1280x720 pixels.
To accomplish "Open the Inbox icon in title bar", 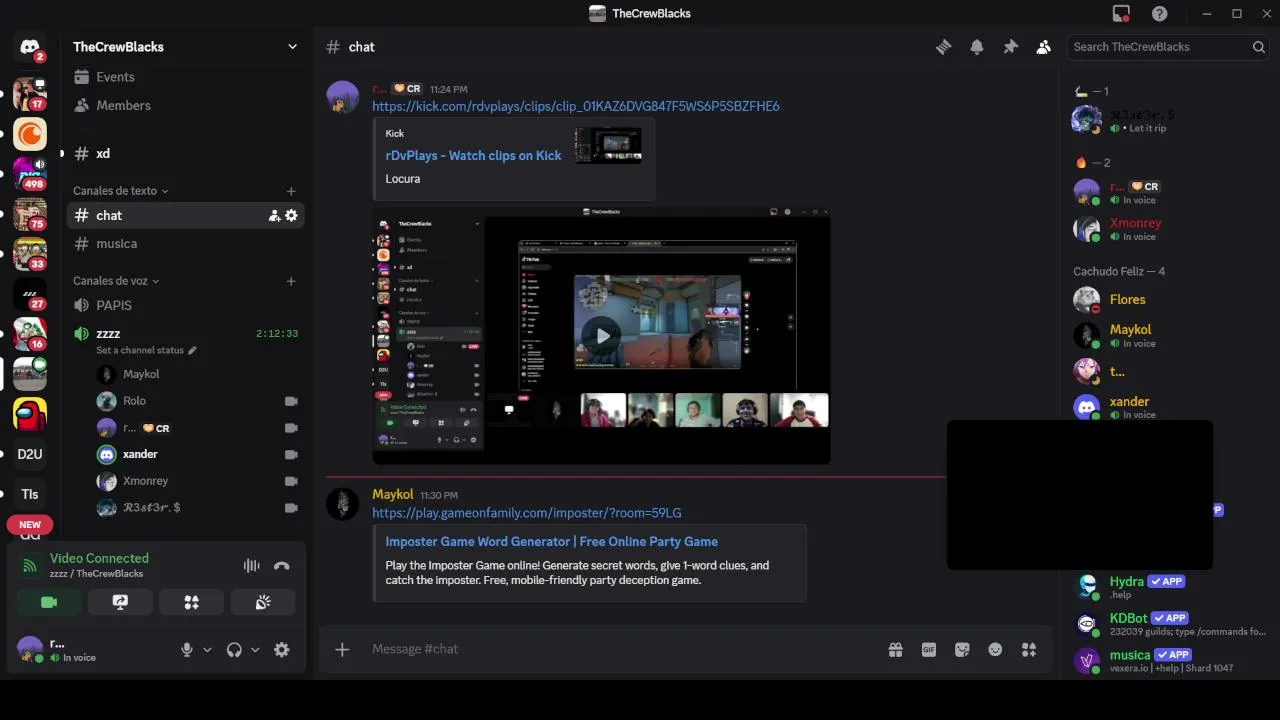I will [x=1121, y=13].
